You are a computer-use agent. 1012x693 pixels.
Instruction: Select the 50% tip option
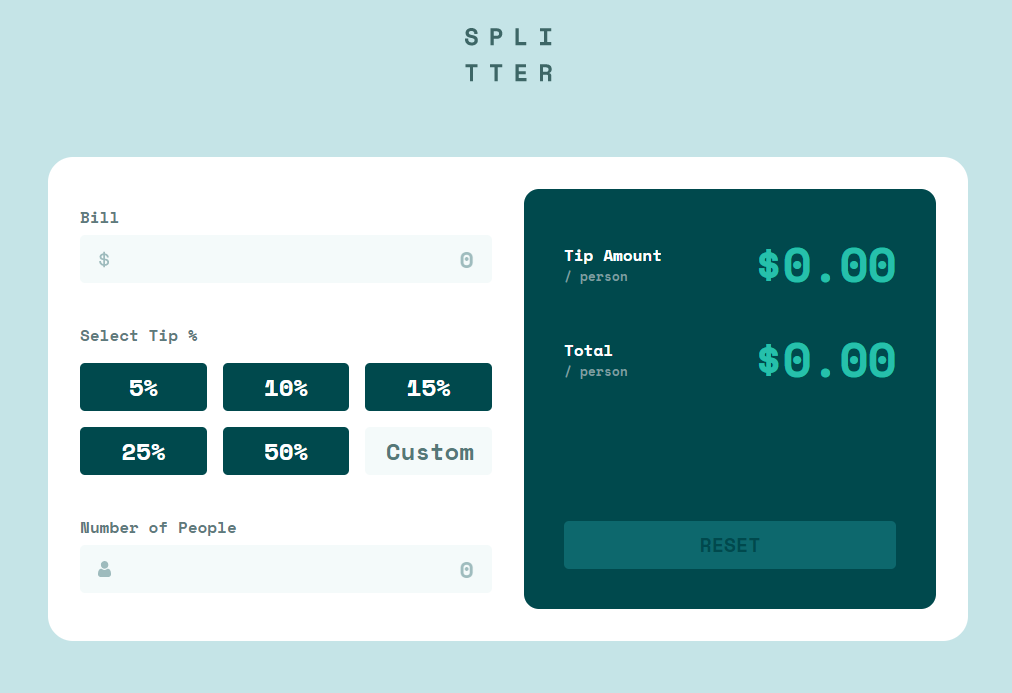click(286, 451)
